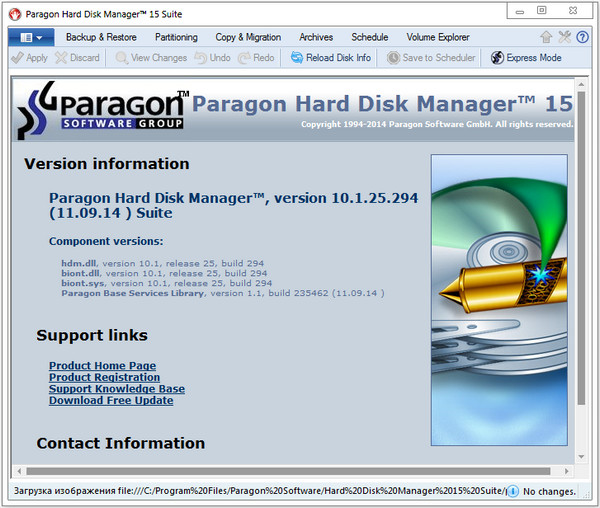
Task: Click the Redo arrow icon
Action: pyautogui.click(x=245, y=58)
